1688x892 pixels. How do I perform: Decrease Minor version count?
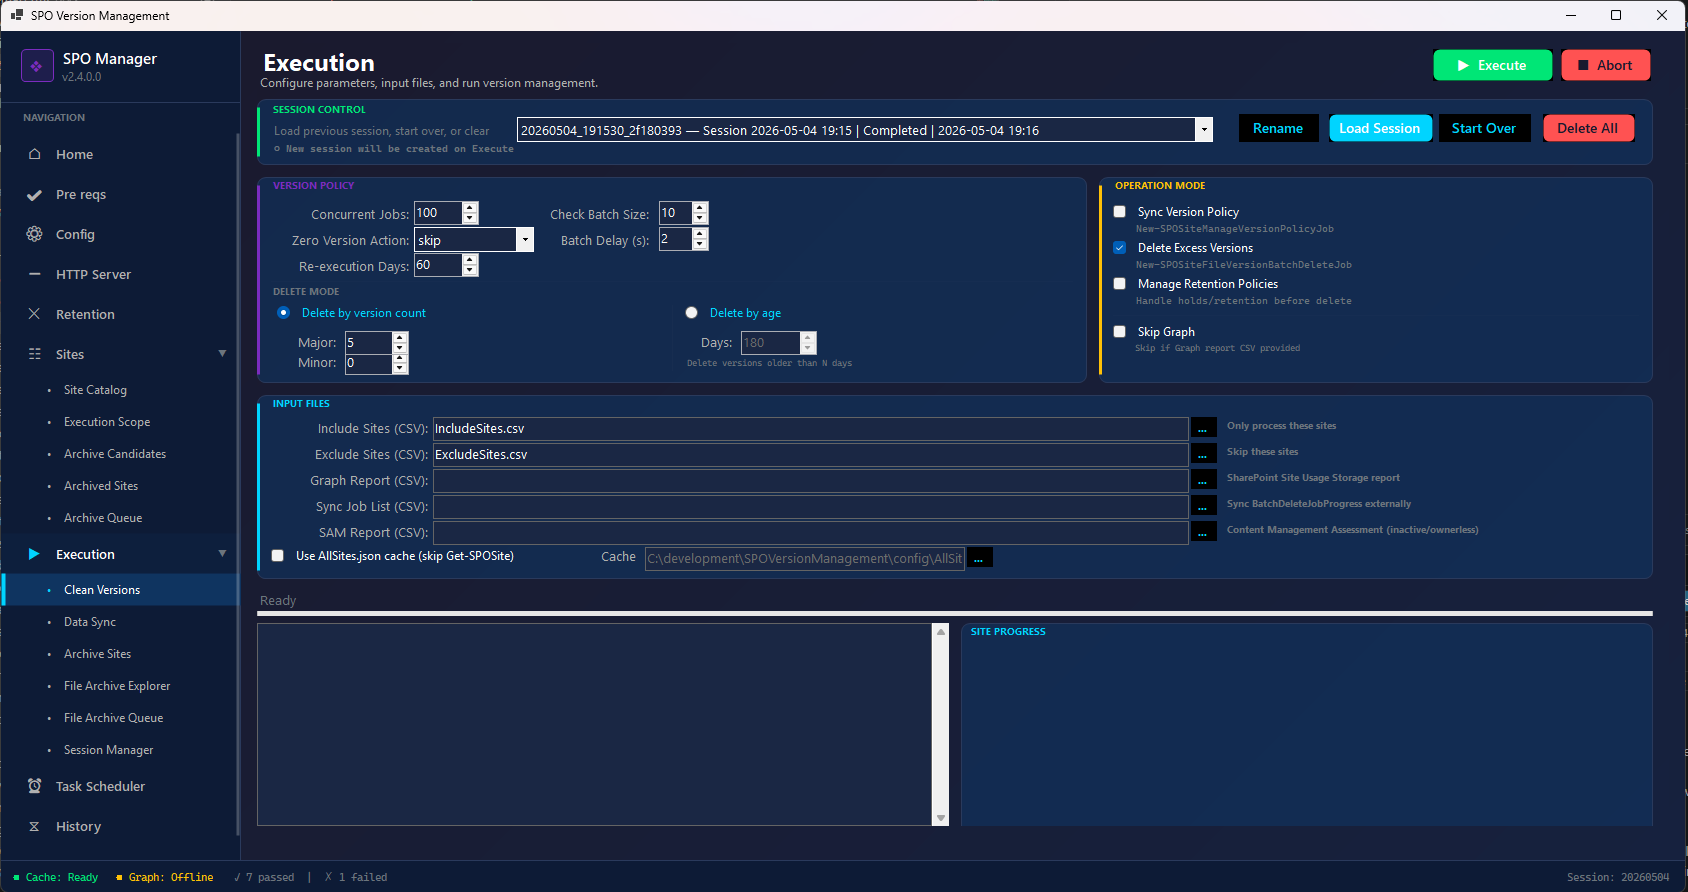(x=400, y=368)
